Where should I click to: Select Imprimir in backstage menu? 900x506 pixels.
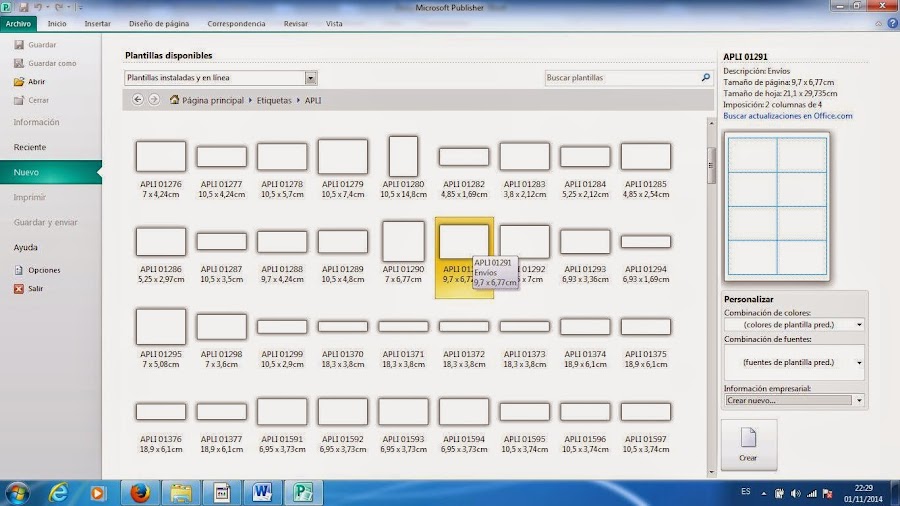point(30,197)
